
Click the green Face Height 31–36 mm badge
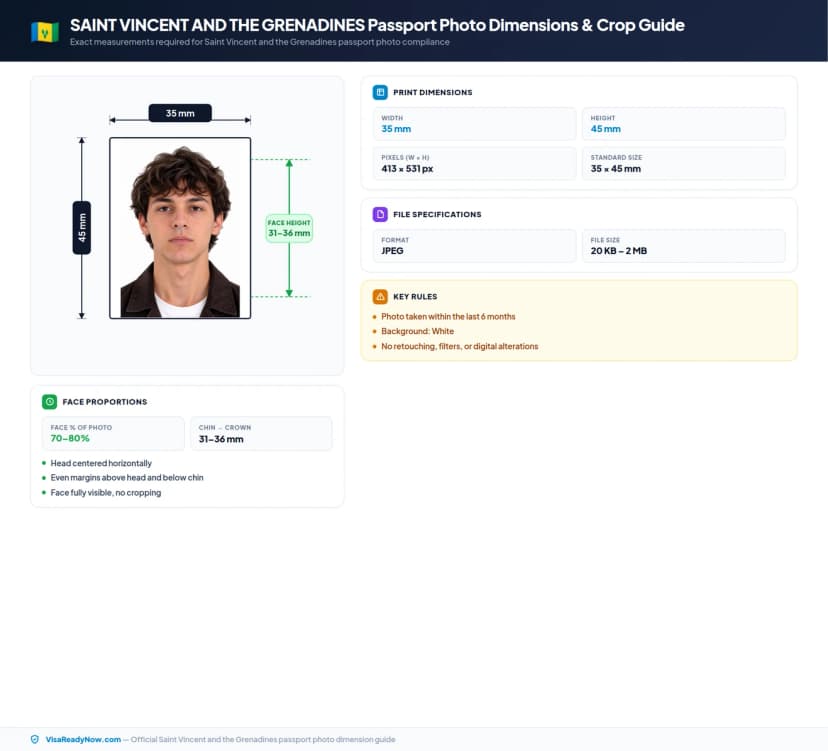pyautogui.click(x=289, y=228)
